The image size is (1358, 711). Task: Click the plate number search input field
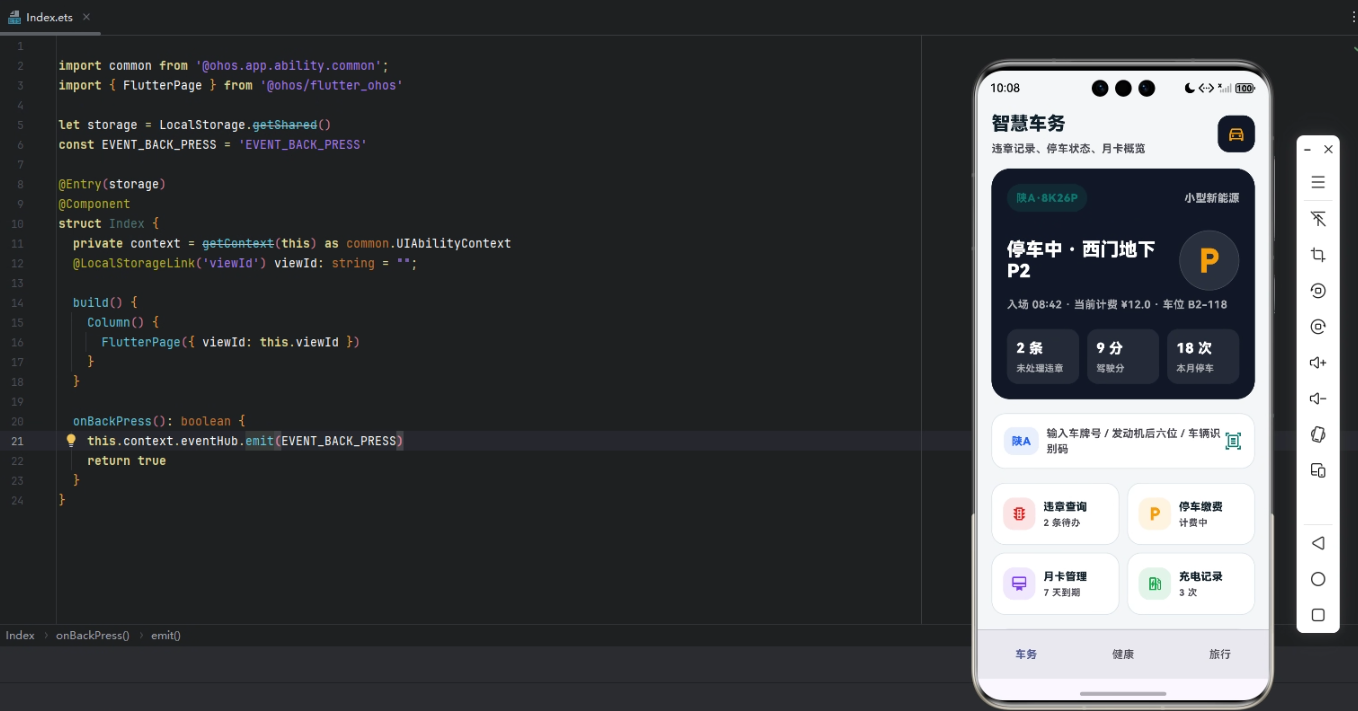pos(1123,441)
